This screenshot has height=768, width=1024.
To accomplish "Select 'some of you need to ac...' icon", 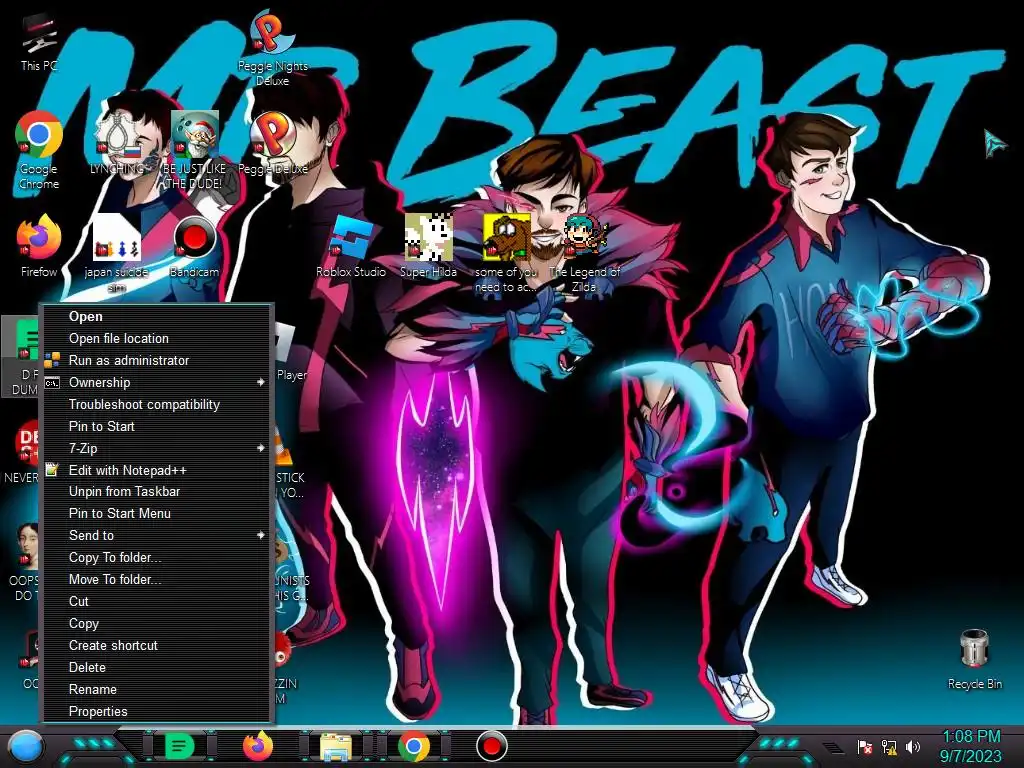I will point(506,254).
